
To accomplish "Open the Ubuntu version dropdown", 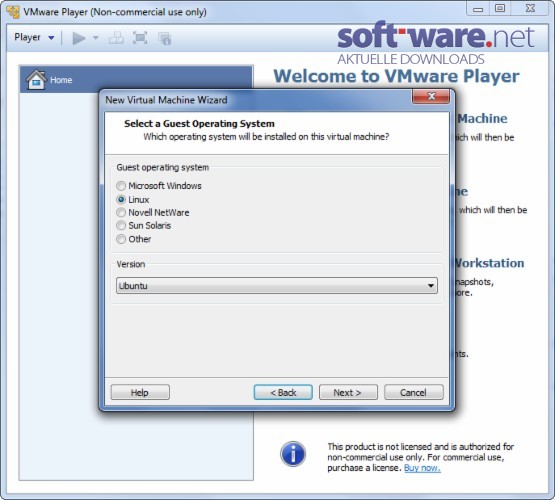I will (x=277, y=286).
